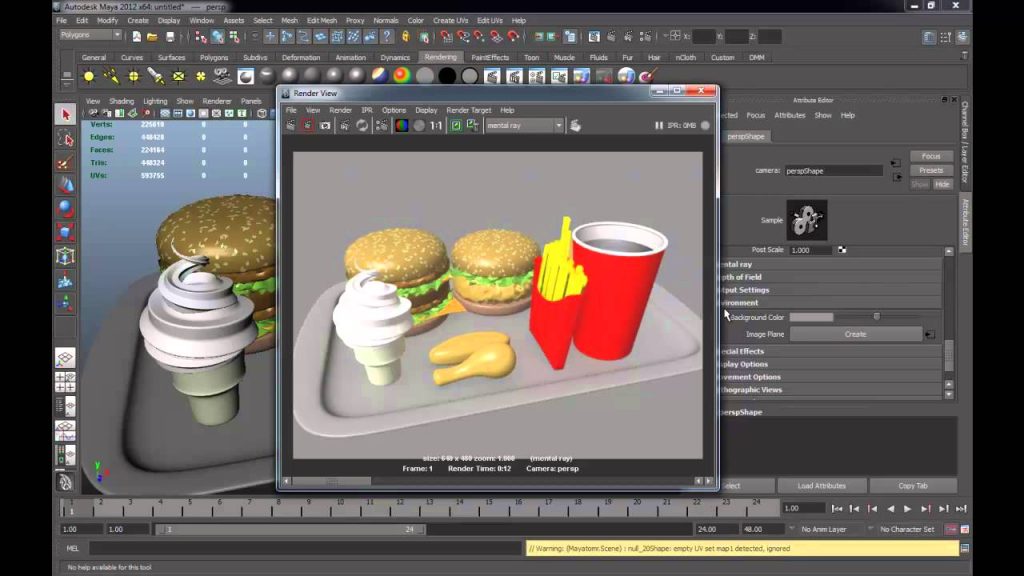Click the Post Scale value field
Viewport: 1024px width, 576px height.
(810, 250)
